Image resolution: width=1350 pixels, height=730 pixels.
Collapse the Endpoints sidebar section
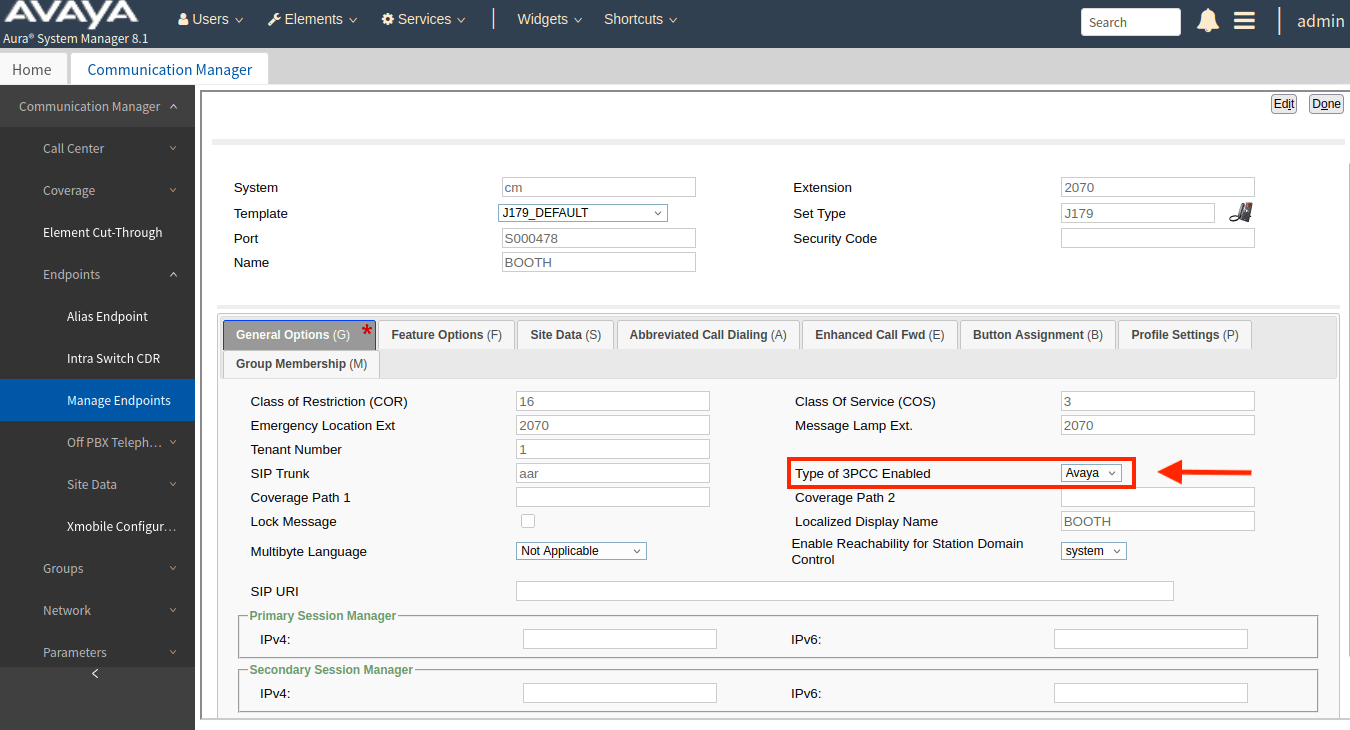97,274
